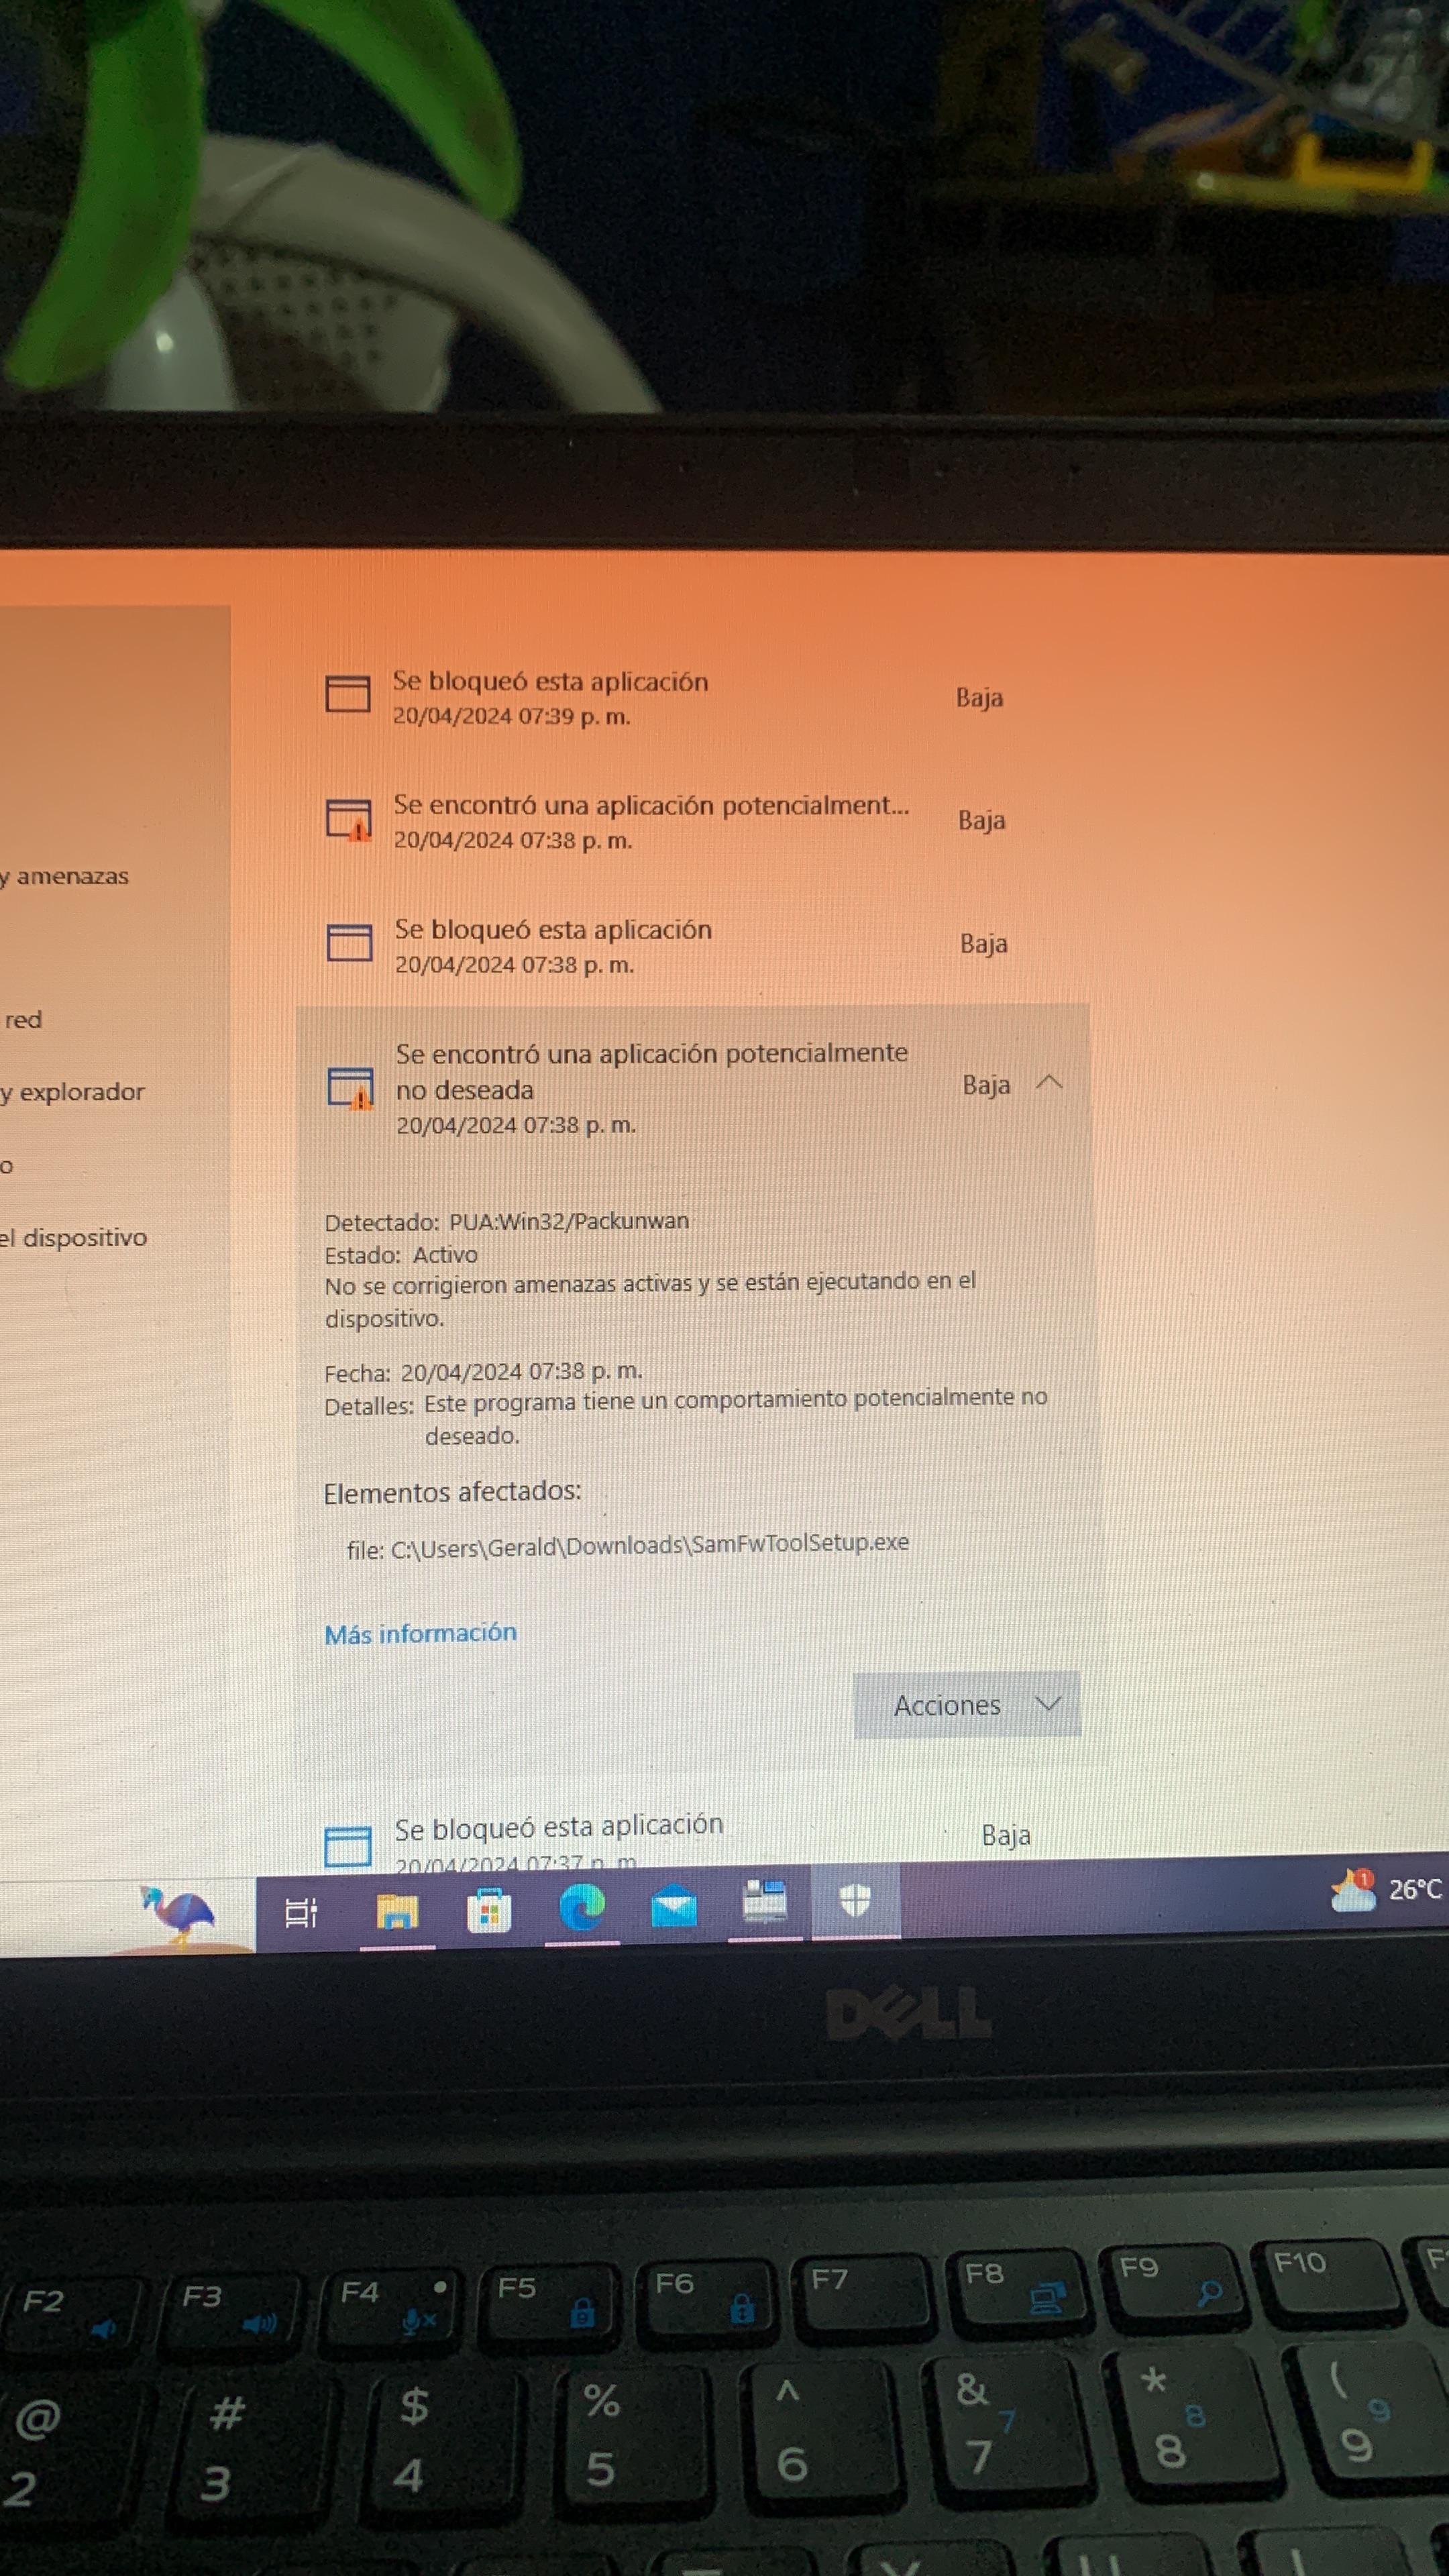Launch Microsoft Edge from taskbar
The image size is (1449, 2576).
(x=582, y=1907)
